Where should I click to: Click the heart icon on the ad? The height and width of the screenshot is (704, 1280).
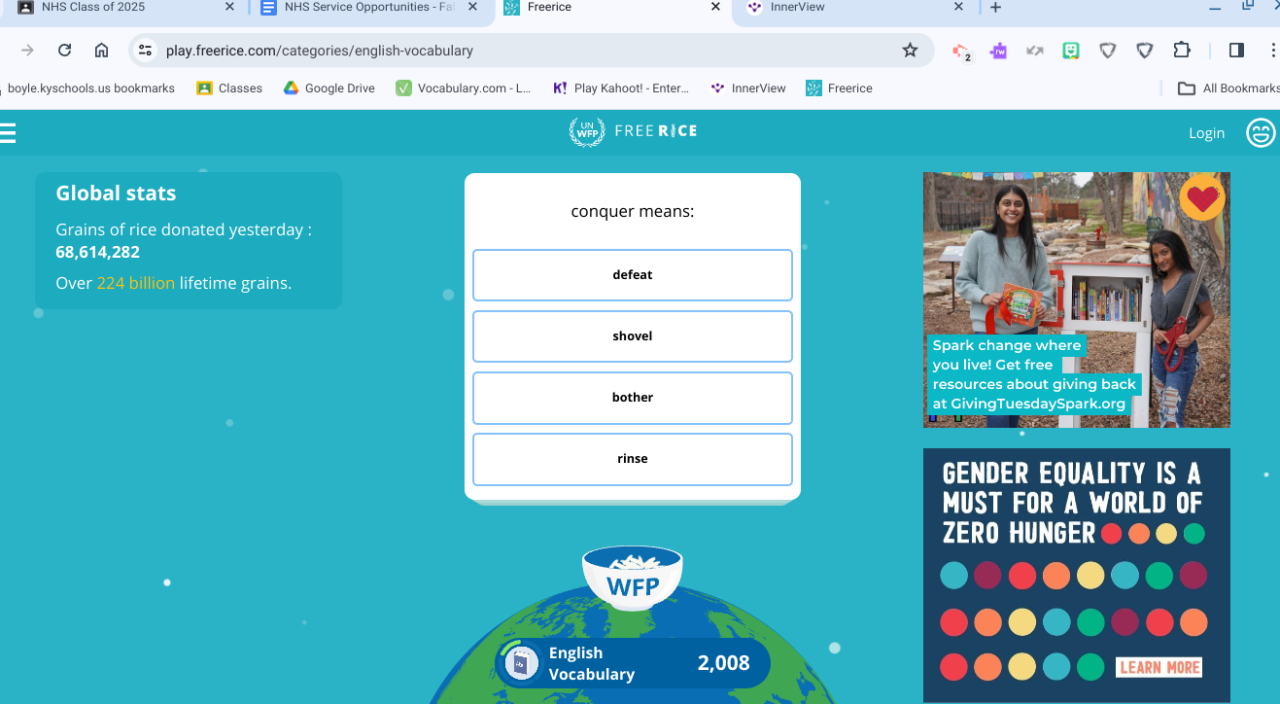coord(1202,198)
